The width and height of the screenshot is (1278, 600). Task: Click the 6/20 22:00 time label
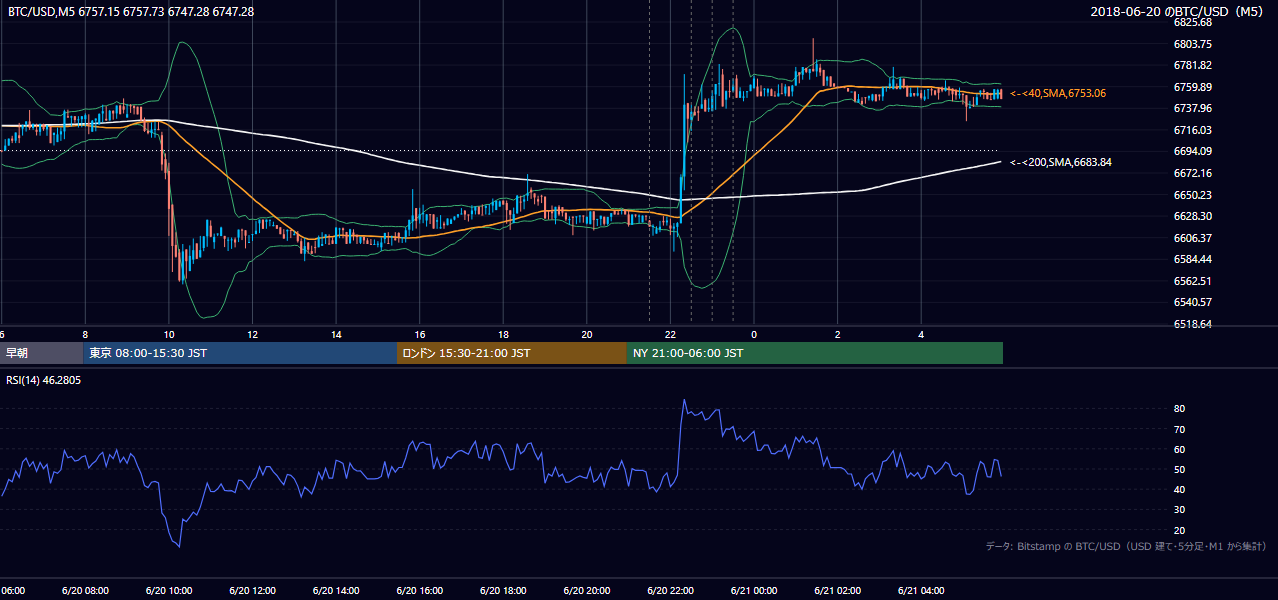[x=671, y=590]
